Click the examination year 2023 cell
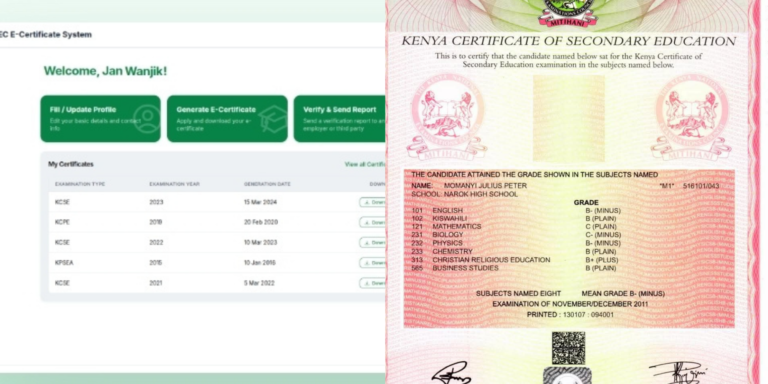Image resolution: width=768 pixels, height=384 pixels. tap(156, 202)
